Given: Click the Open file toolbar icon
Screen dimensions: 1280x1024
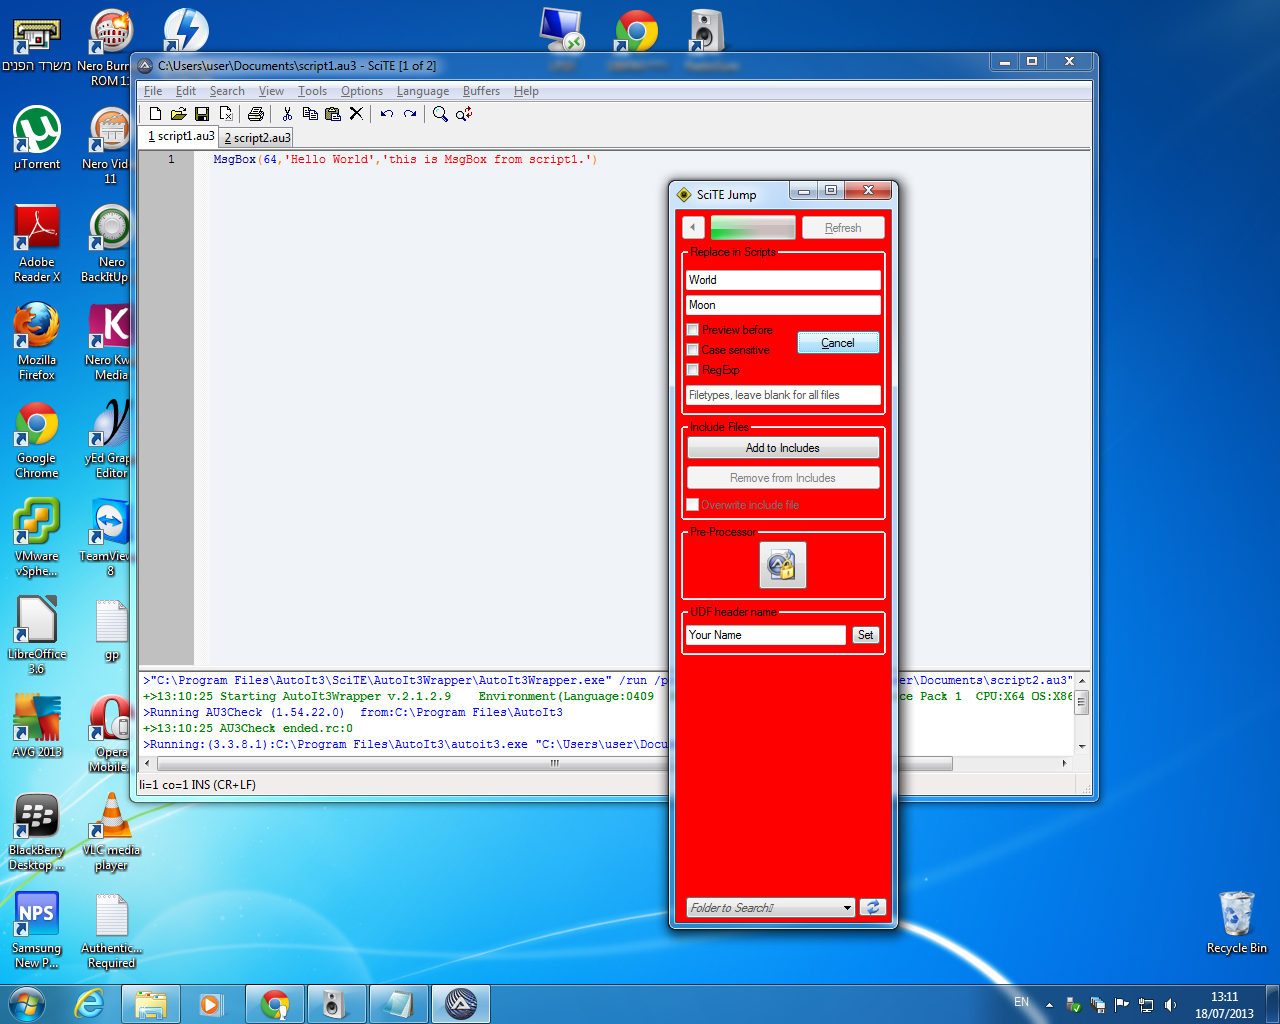Looking at the screenshot, I should pos(178,114).
